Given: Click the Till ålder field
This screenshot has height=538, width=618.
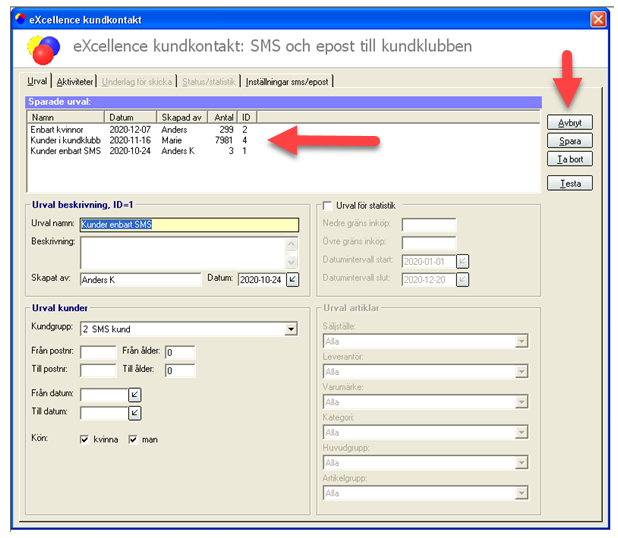Looking at the screenshot, I should pyautogui.click(x=180, y=370).
